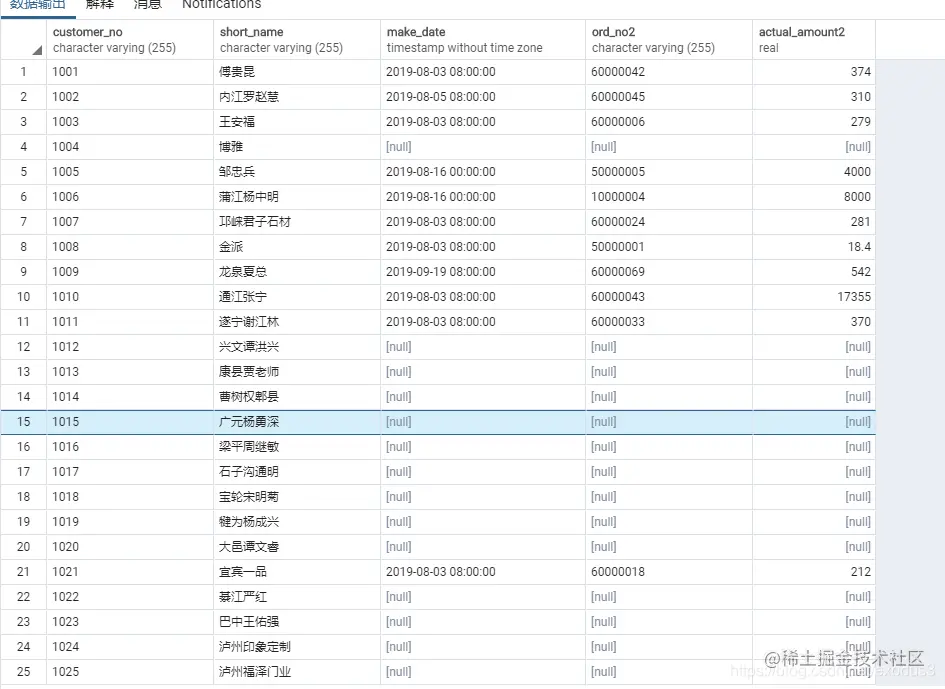
Task: Click customer_no cell 1004
Action: (x=130, y=146)
